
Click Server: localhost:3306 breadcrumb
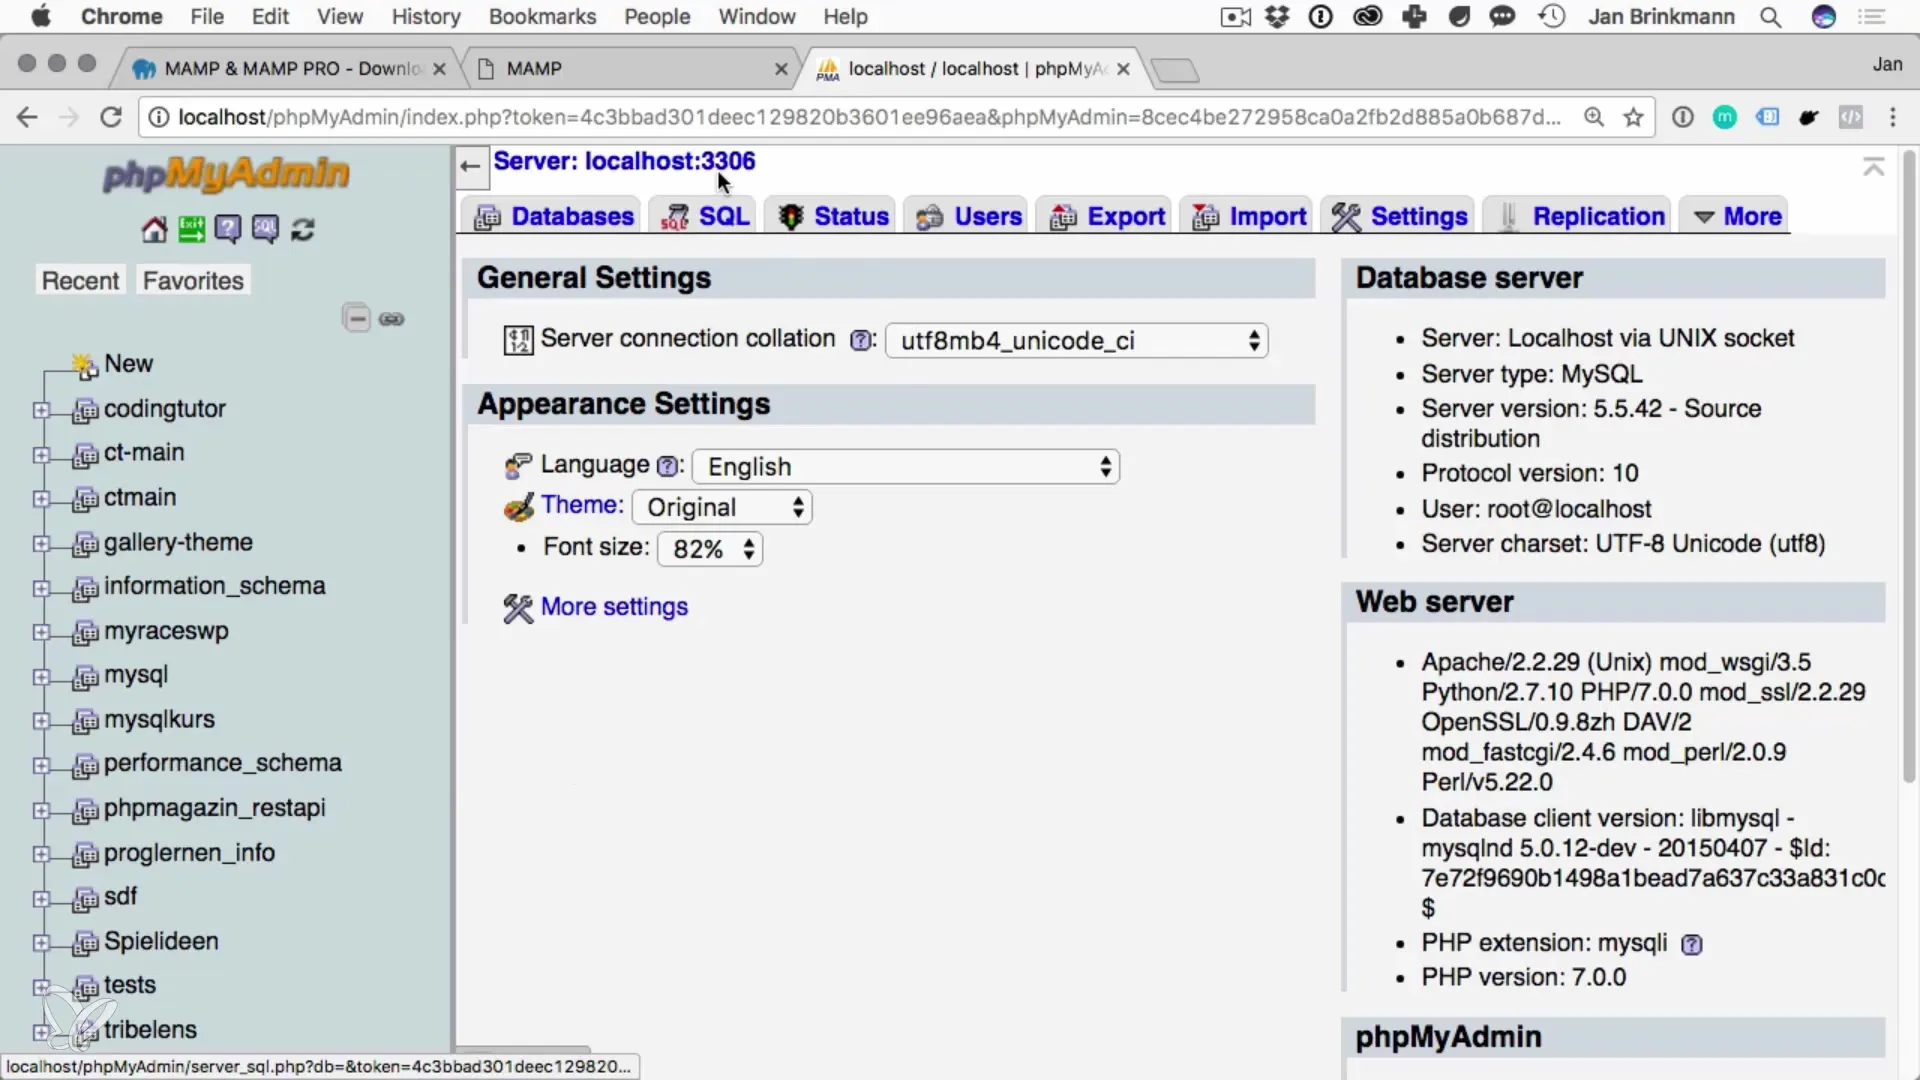[x=624, y=161]
